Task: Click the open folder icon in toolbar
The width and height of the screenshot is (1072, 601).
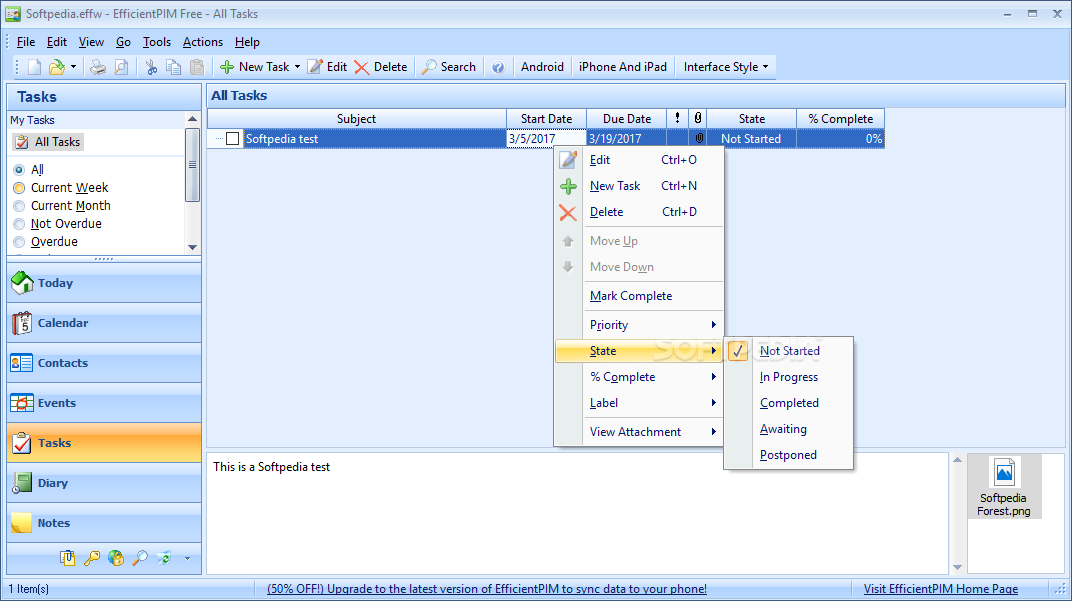Action: tap(57, 67)
